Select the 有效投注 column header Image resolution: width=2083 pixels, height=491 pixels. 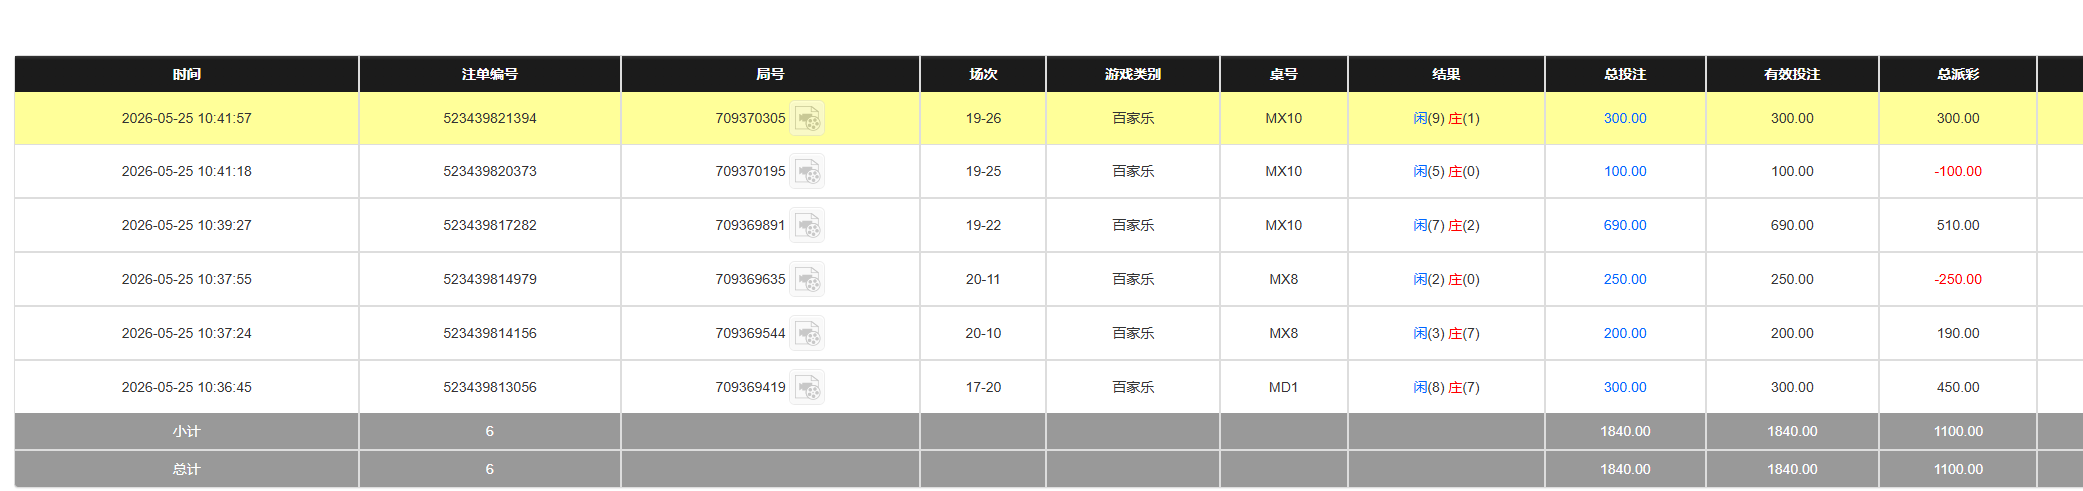[1792, 74]
